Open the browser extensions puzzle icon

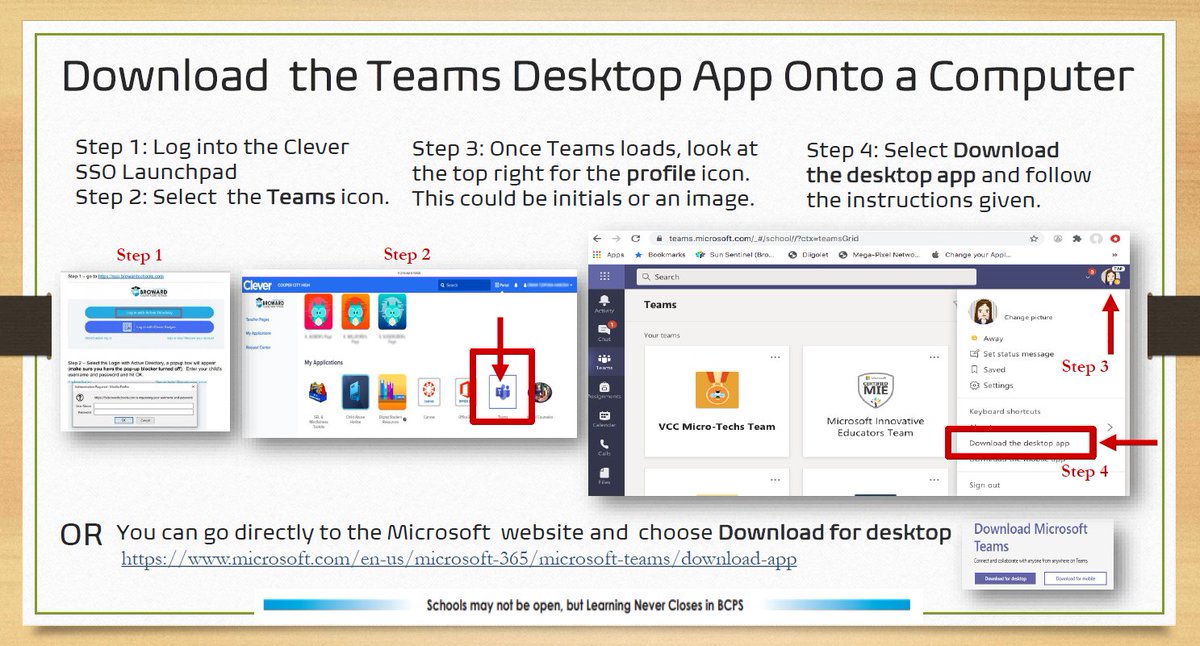click(1077, 239)
